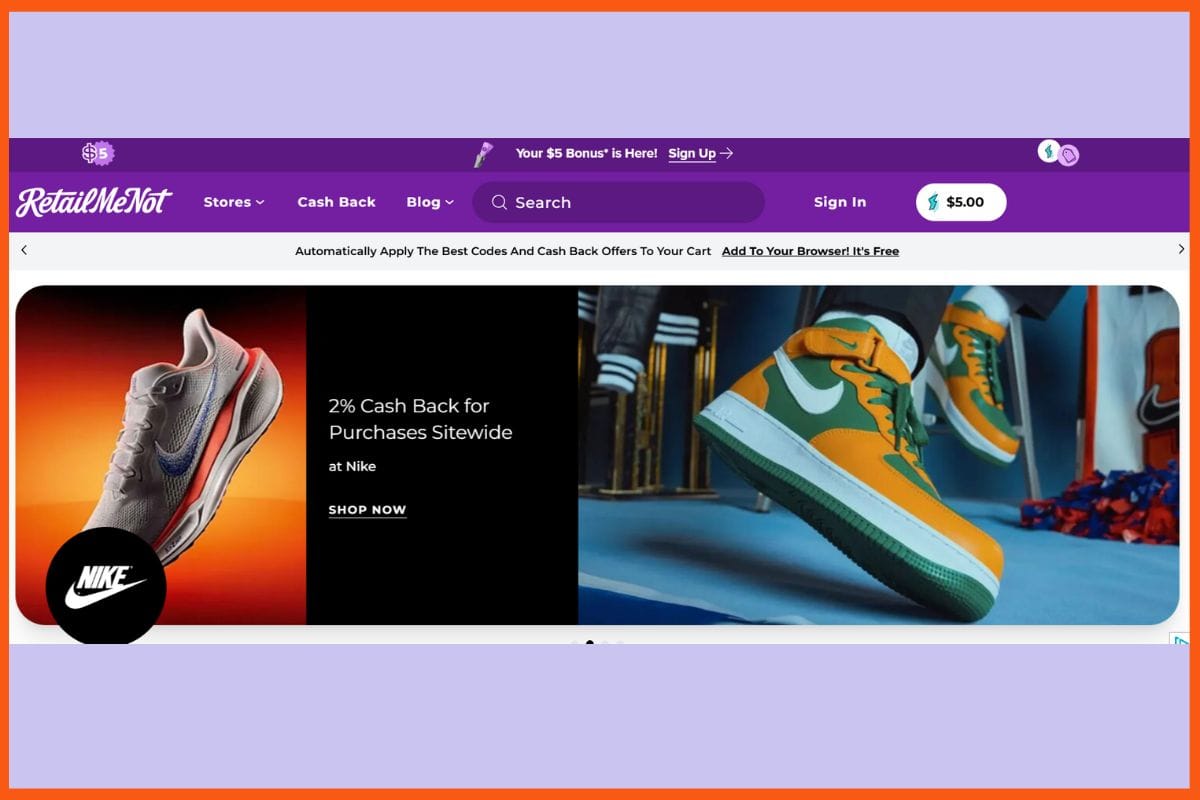Screen dimensions: 1200x800
Task: Show previous announcement with left arrow
Action: 24,250
